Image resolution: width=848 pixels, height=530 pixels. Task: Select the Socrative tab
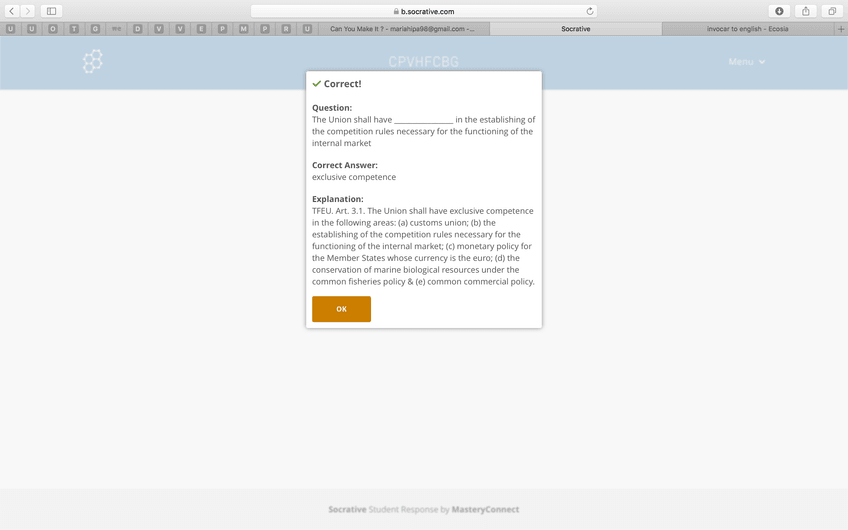(x=575, y=29)
